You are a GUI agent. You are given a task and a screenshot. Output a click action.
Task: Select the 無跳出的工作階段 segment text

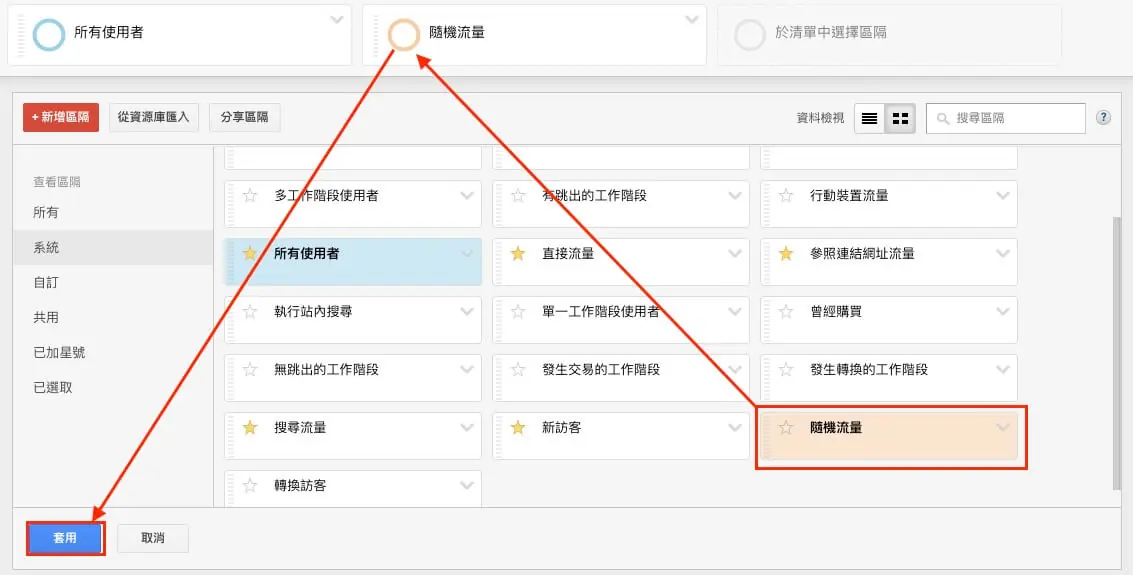327,370
